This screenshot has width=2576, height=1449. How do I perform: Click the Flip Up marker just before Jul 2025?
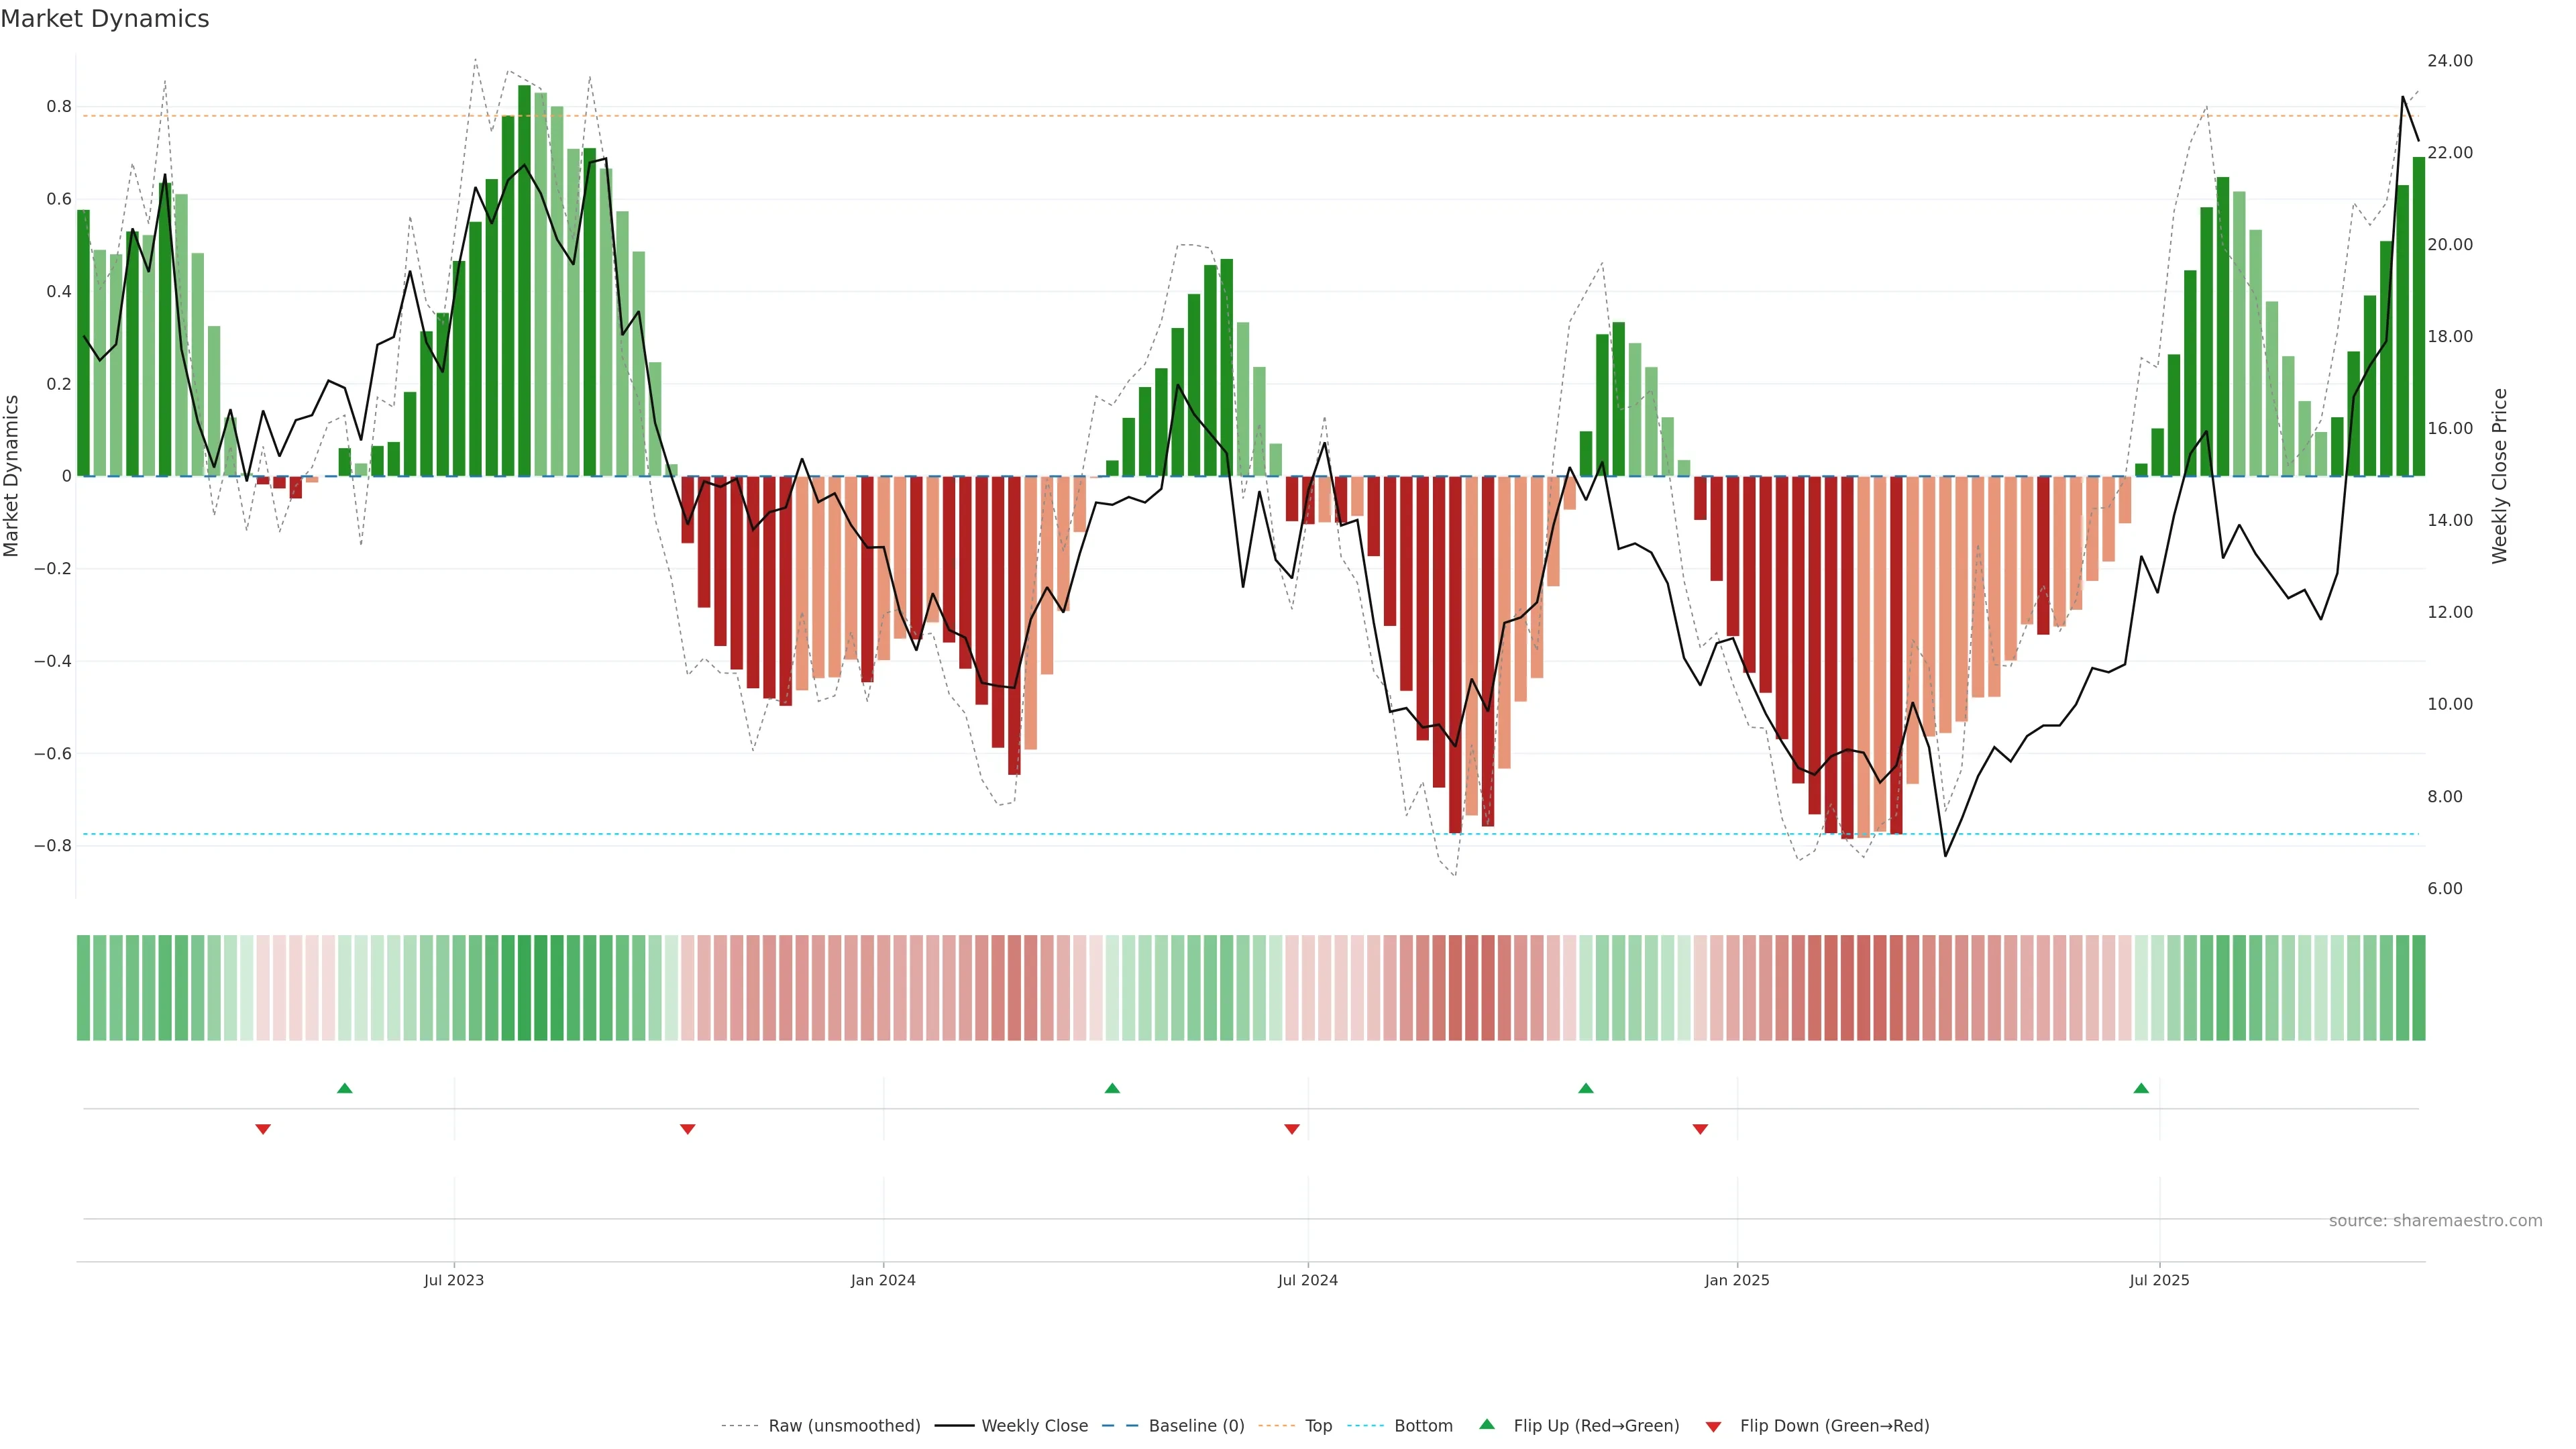click(x=2141, y=1088)
